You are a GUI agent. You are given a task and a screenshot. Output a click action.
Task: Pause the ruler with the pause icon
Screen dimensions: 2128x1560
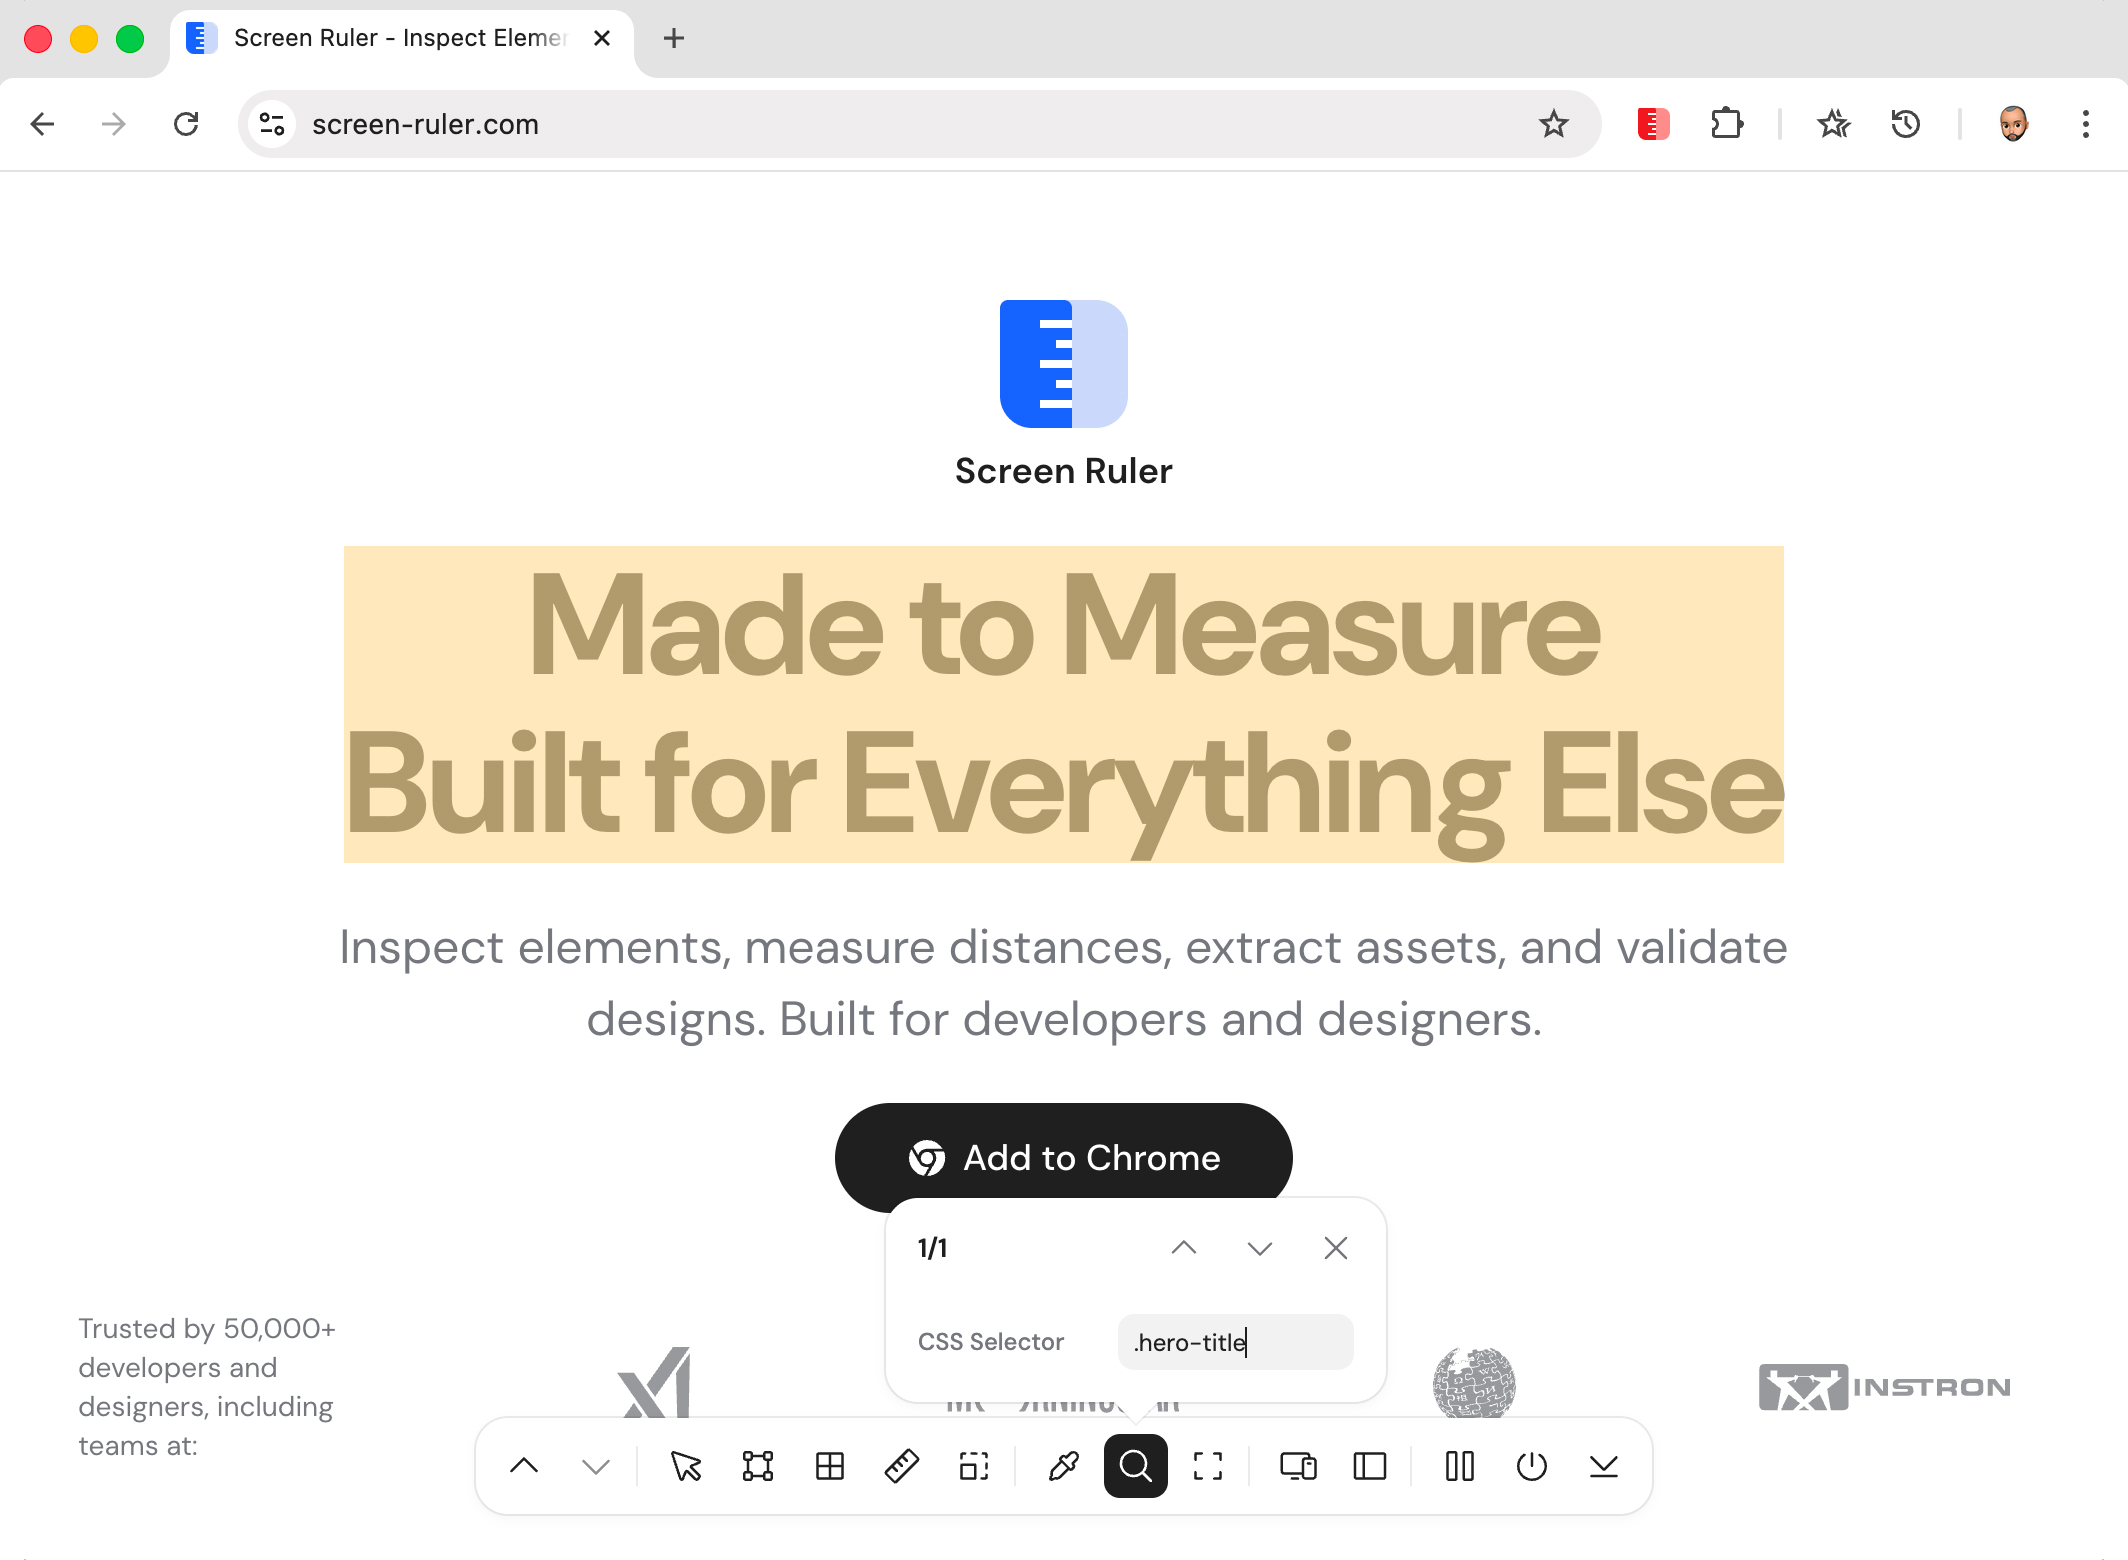(x=1460, y=1466)
